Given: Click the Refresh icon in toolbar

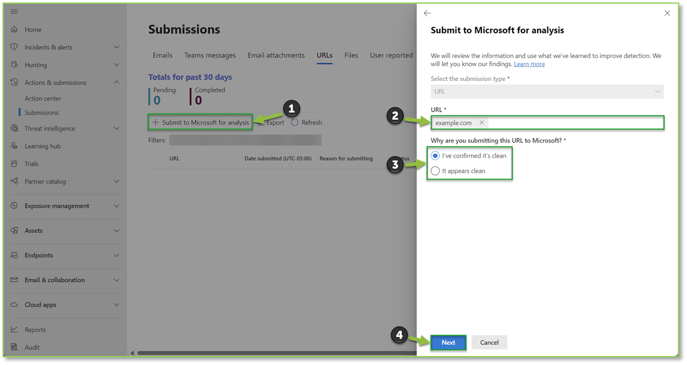Looking at the screenshot, I should 294,123.
